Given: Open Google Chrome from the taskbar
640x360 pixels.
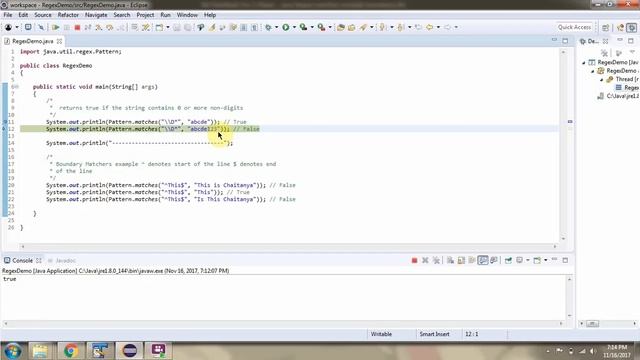Looking at the screenshot, I should (71, 351).
